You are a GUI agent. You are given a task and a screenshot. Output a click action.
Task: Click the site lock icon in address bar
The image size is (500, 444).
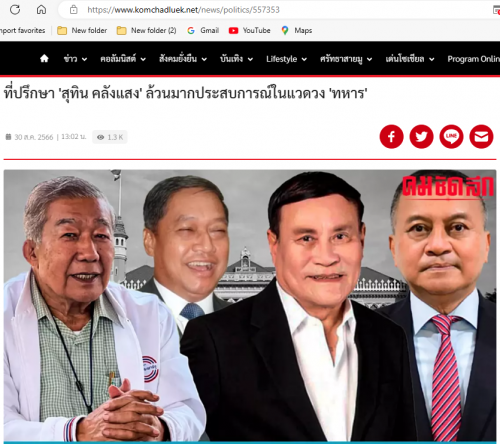[74, 10]
